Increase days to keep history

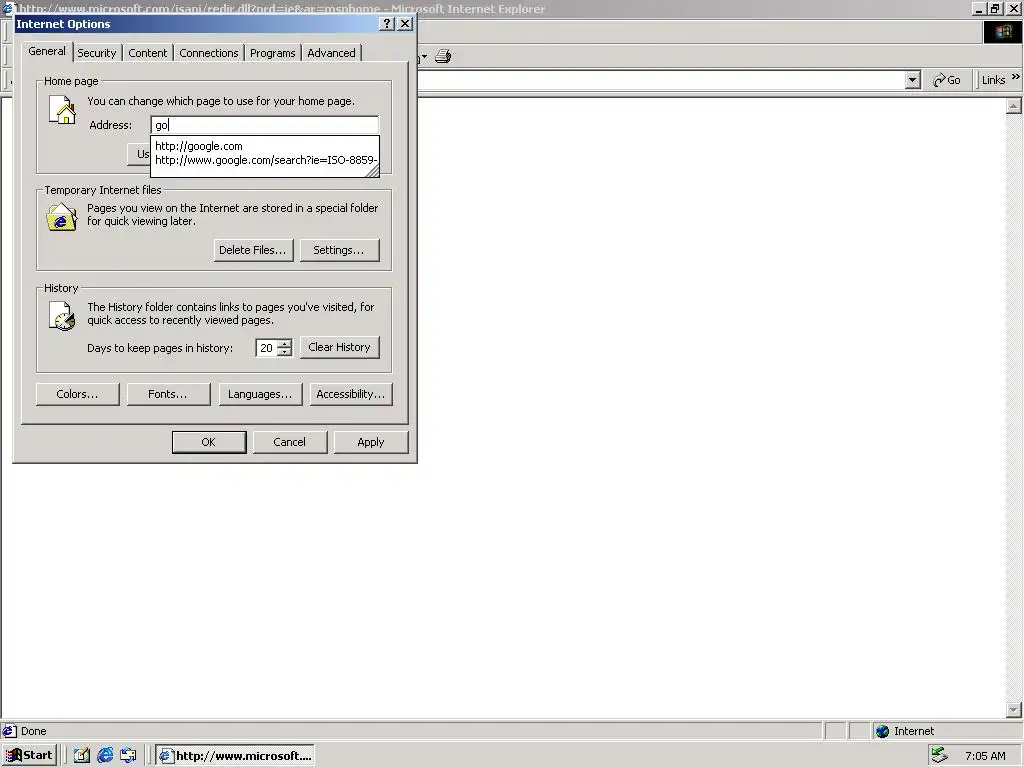[284, 344]
